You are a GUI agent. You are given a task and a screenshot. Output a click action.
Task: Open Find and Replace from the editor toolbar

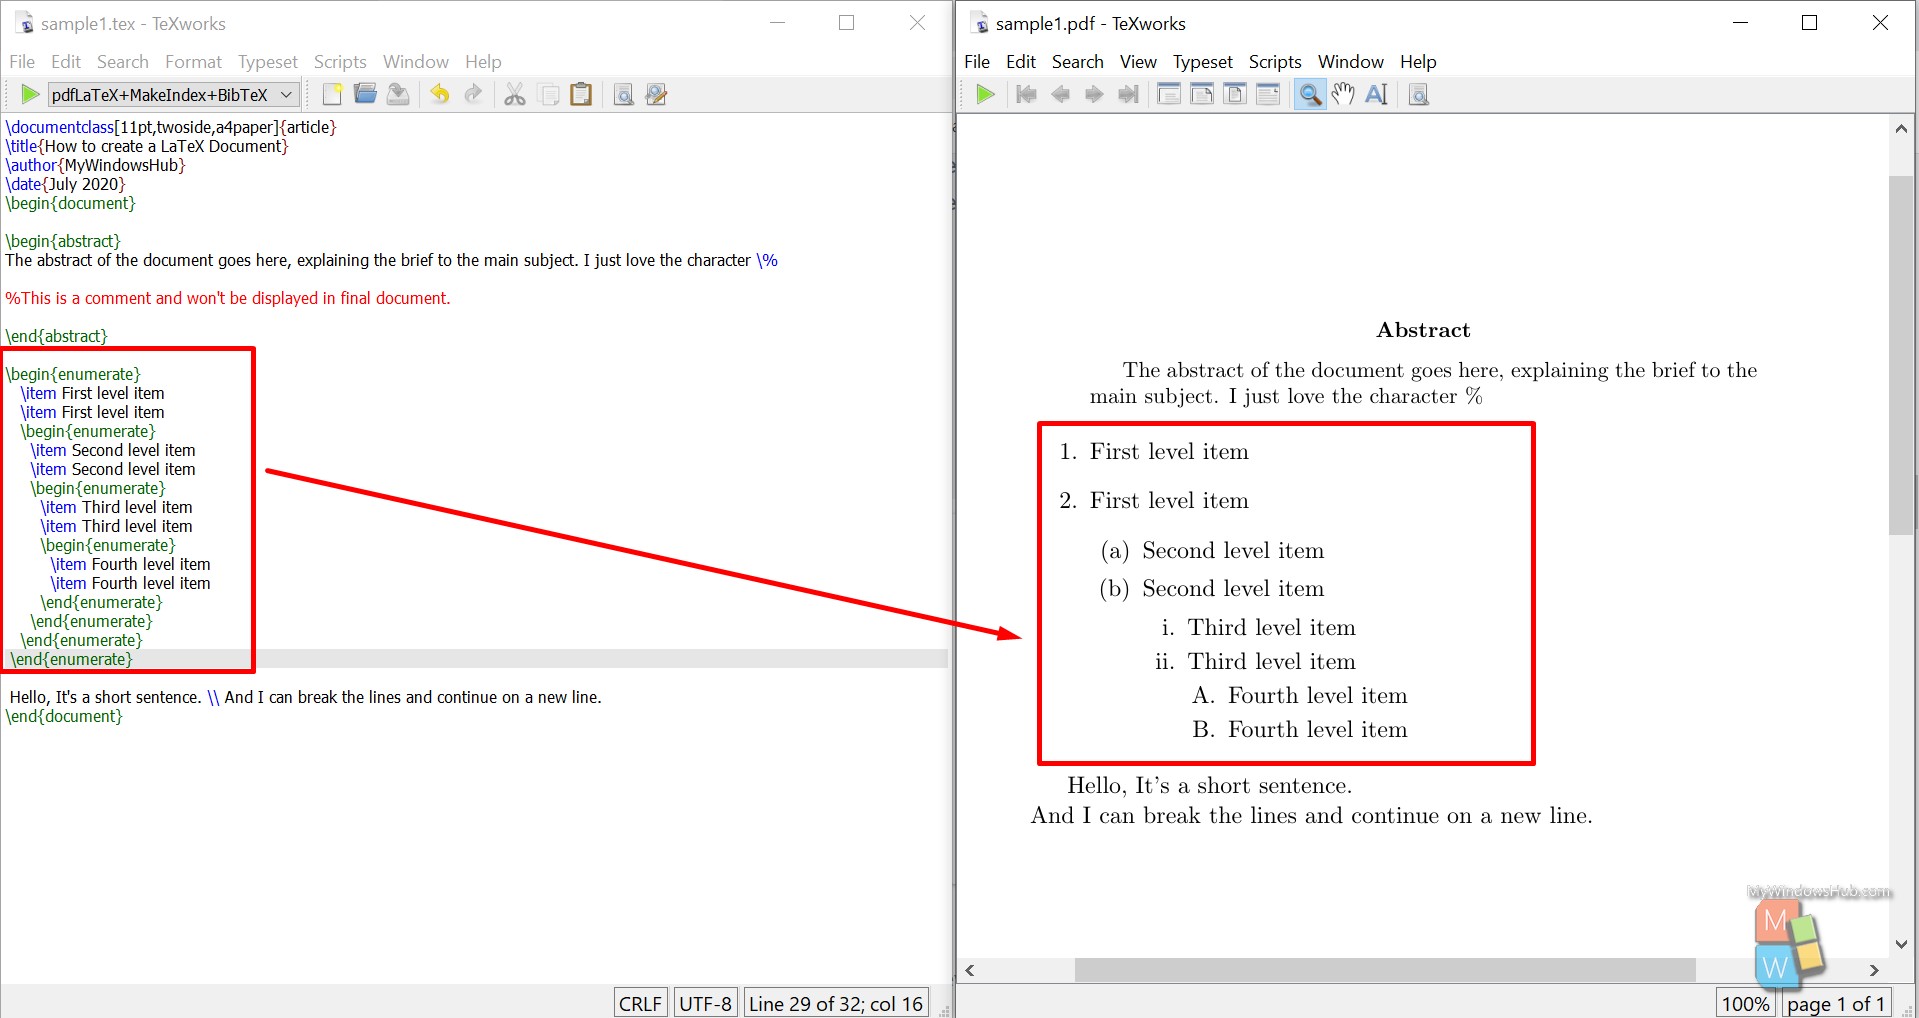[x=655, y=94]
